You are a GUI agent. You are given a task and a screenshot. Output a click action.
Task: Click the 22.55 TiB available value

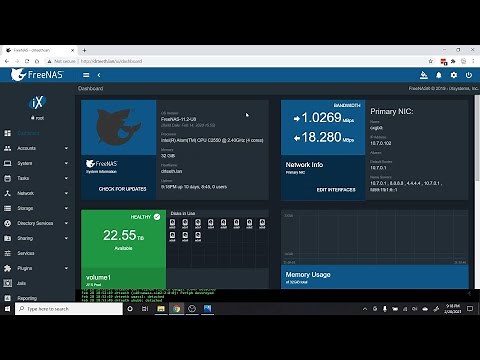click(123, 235)
